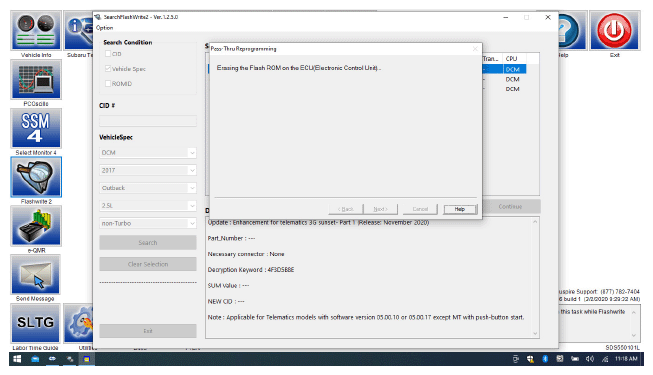Open the e-QMR icon
This screenshot has width=653, height=375.
36,226
